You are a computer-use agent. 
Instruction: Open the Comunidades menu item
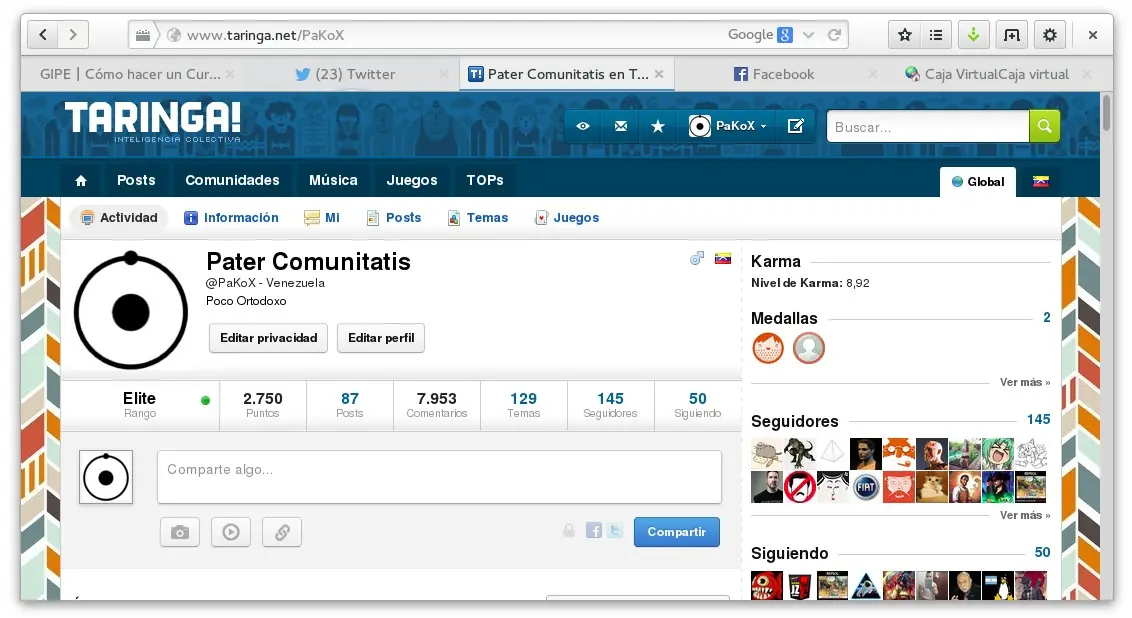232,180
